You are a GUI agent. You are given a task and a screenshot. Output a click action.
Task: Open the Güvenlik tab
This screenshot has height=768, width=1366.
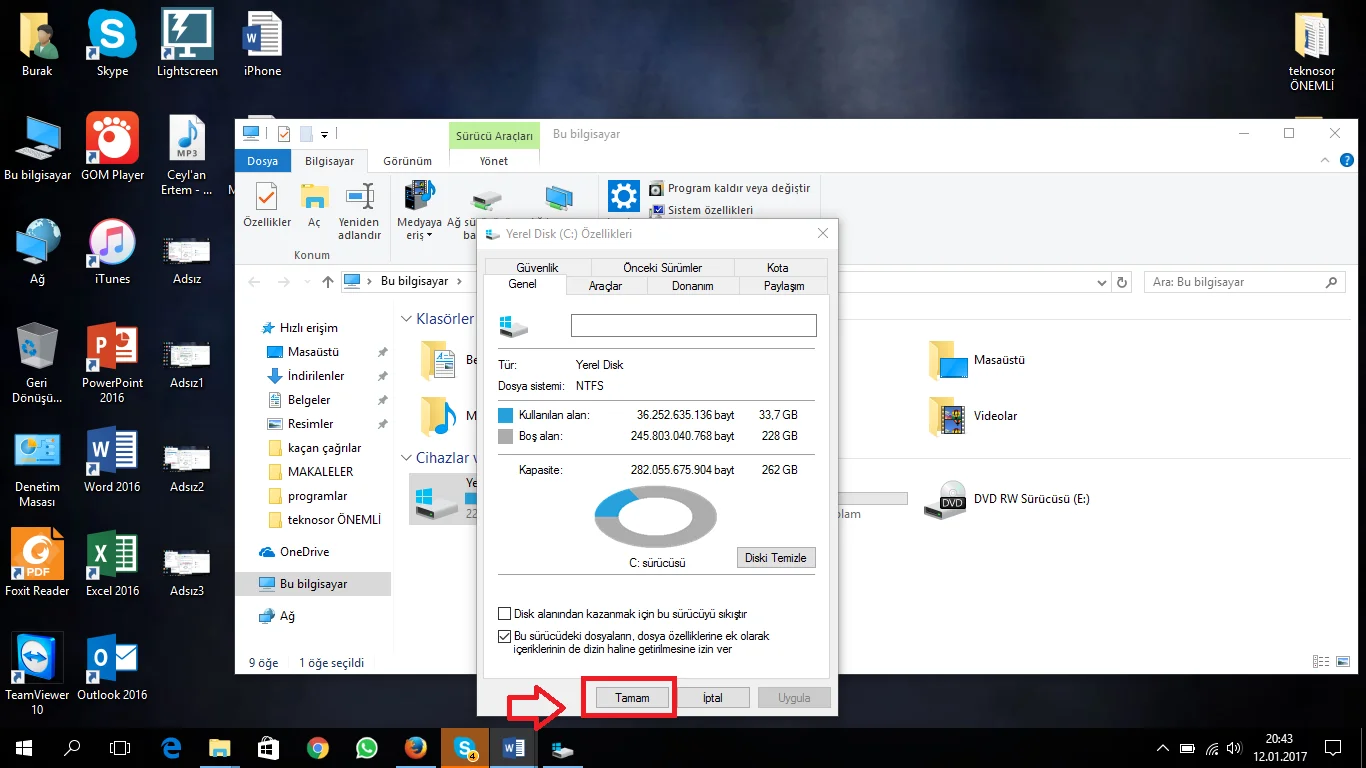click(537, 267)
